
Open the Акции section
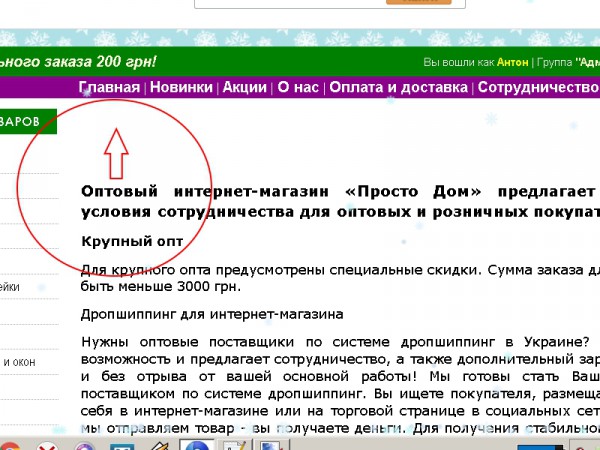(x=245, y=87)
